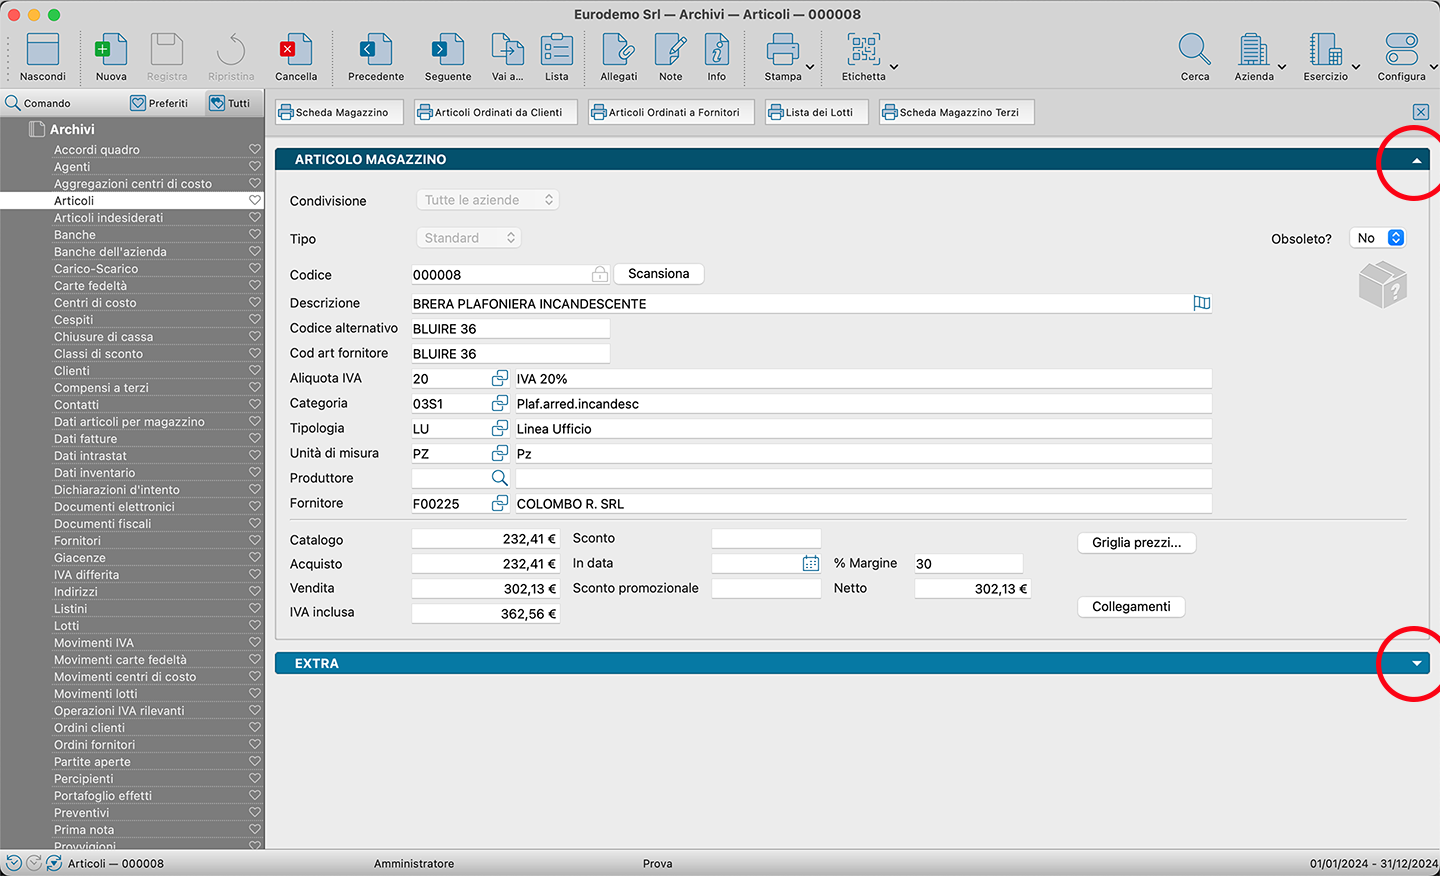Open the Obsoleto dropdown
The height and width of the screenshot is (876, 1440).
click(1378, 238)
